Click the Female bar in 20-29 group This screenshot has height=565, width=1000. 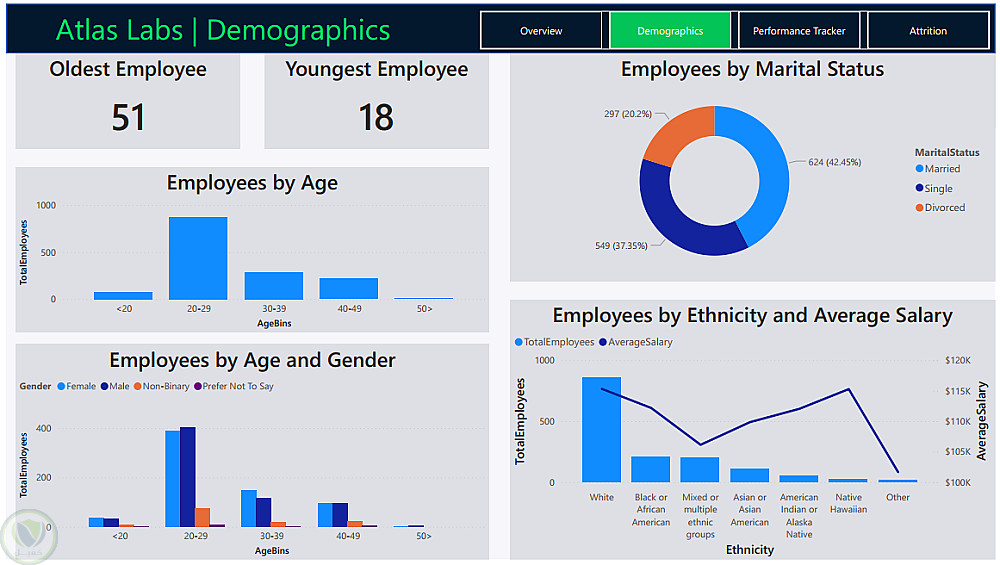tap(173, 479)
